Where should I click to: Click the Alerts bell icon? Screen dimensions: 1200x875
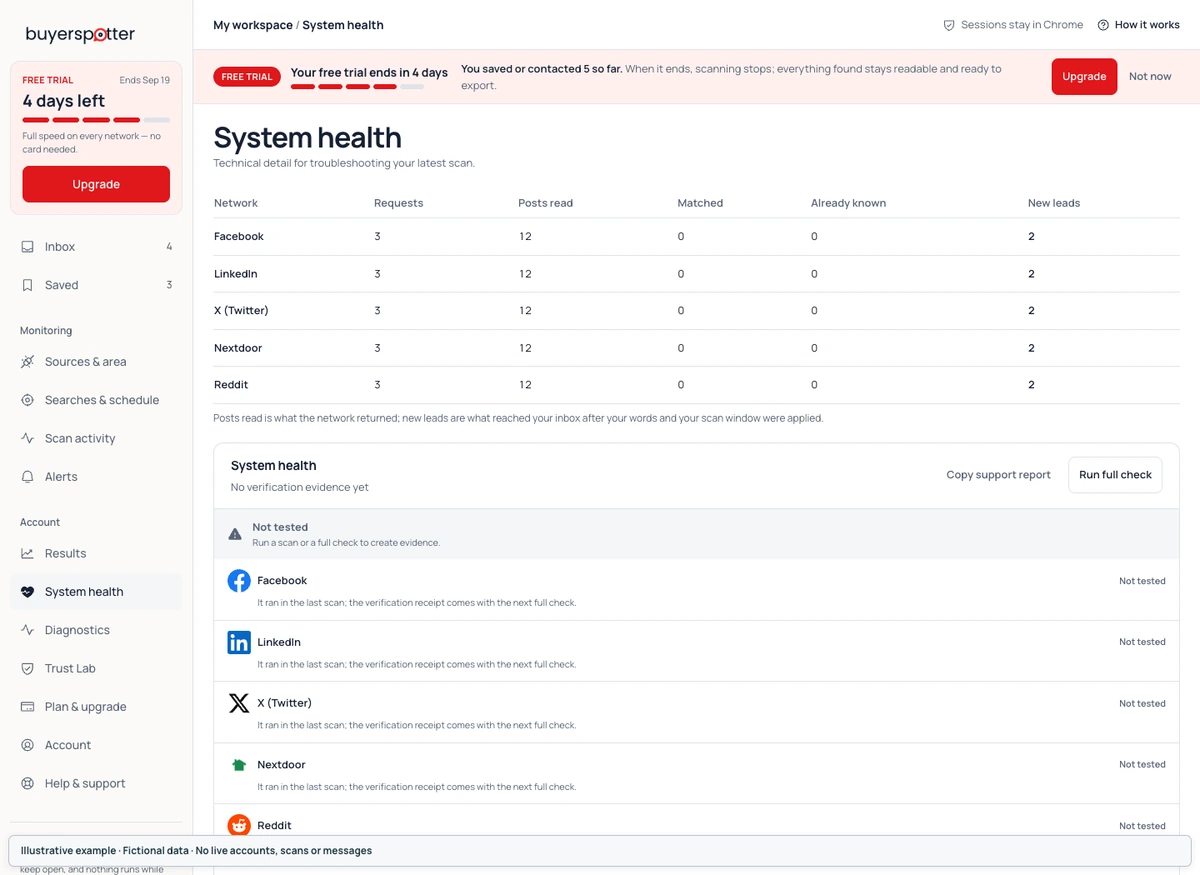(28, 477)
